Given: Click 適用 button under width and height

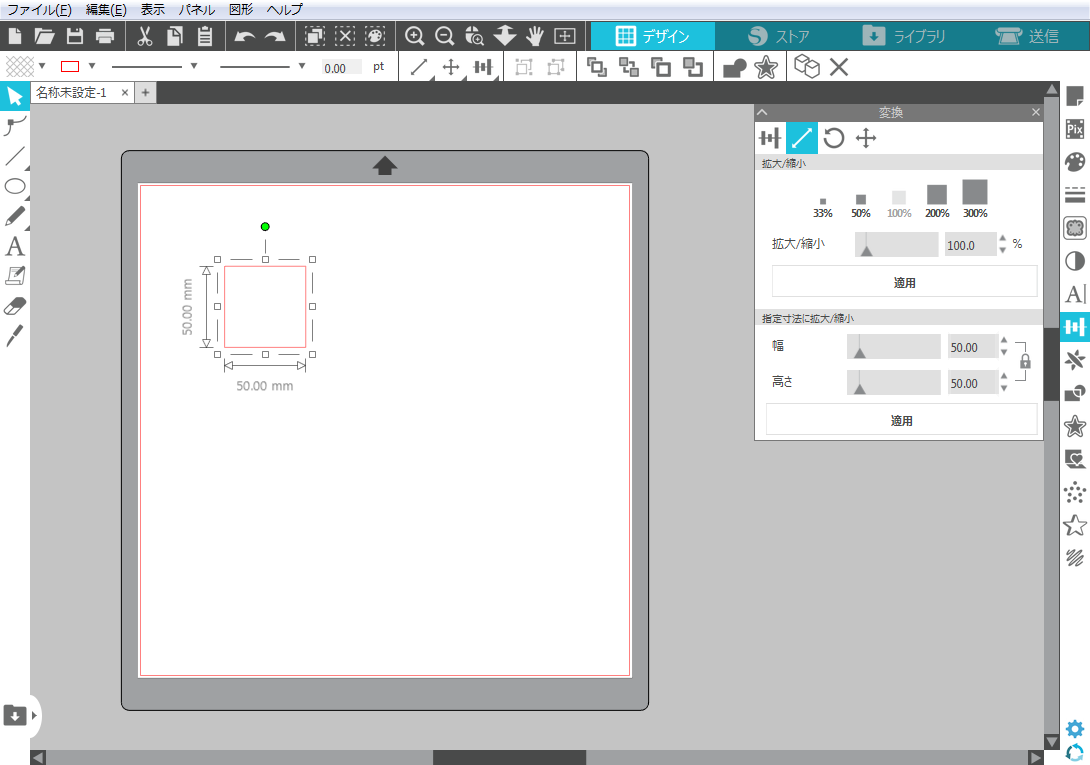Looking at the screenshot, I should point(901,421).
